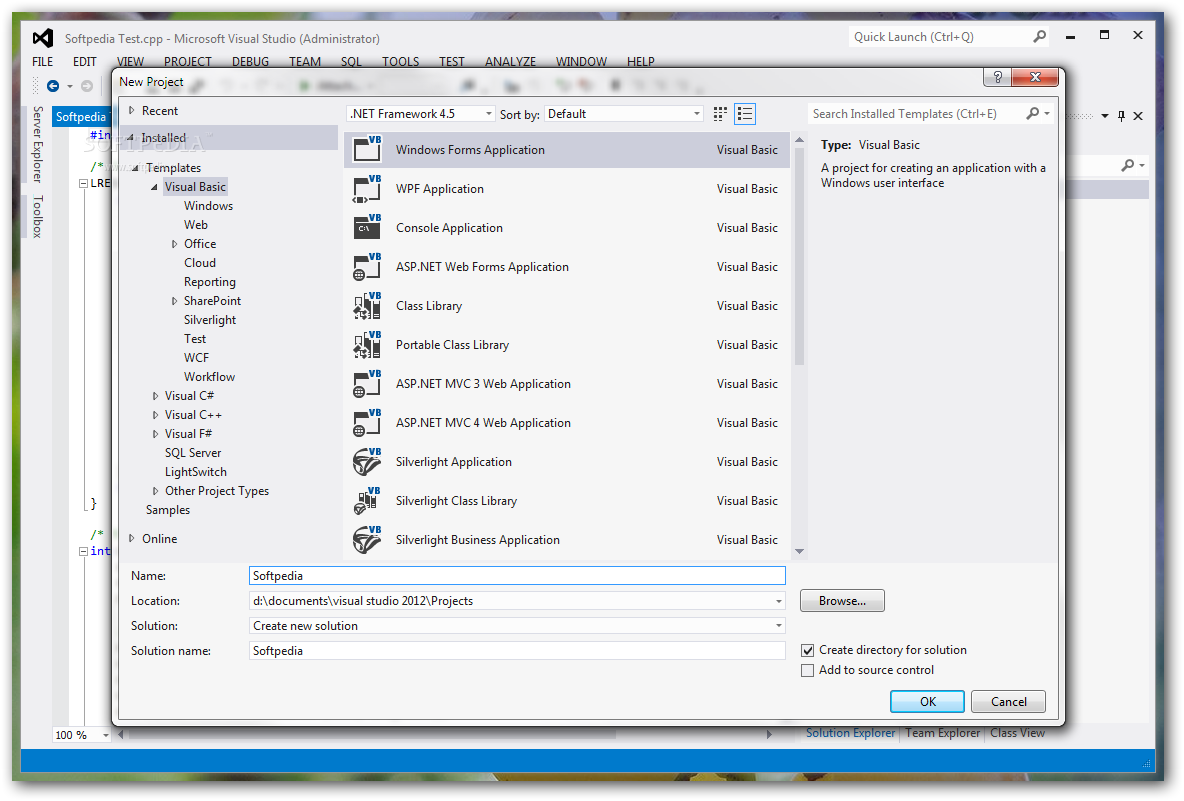
Task: Close the New Project dialog
Action: pos(1035,77)
